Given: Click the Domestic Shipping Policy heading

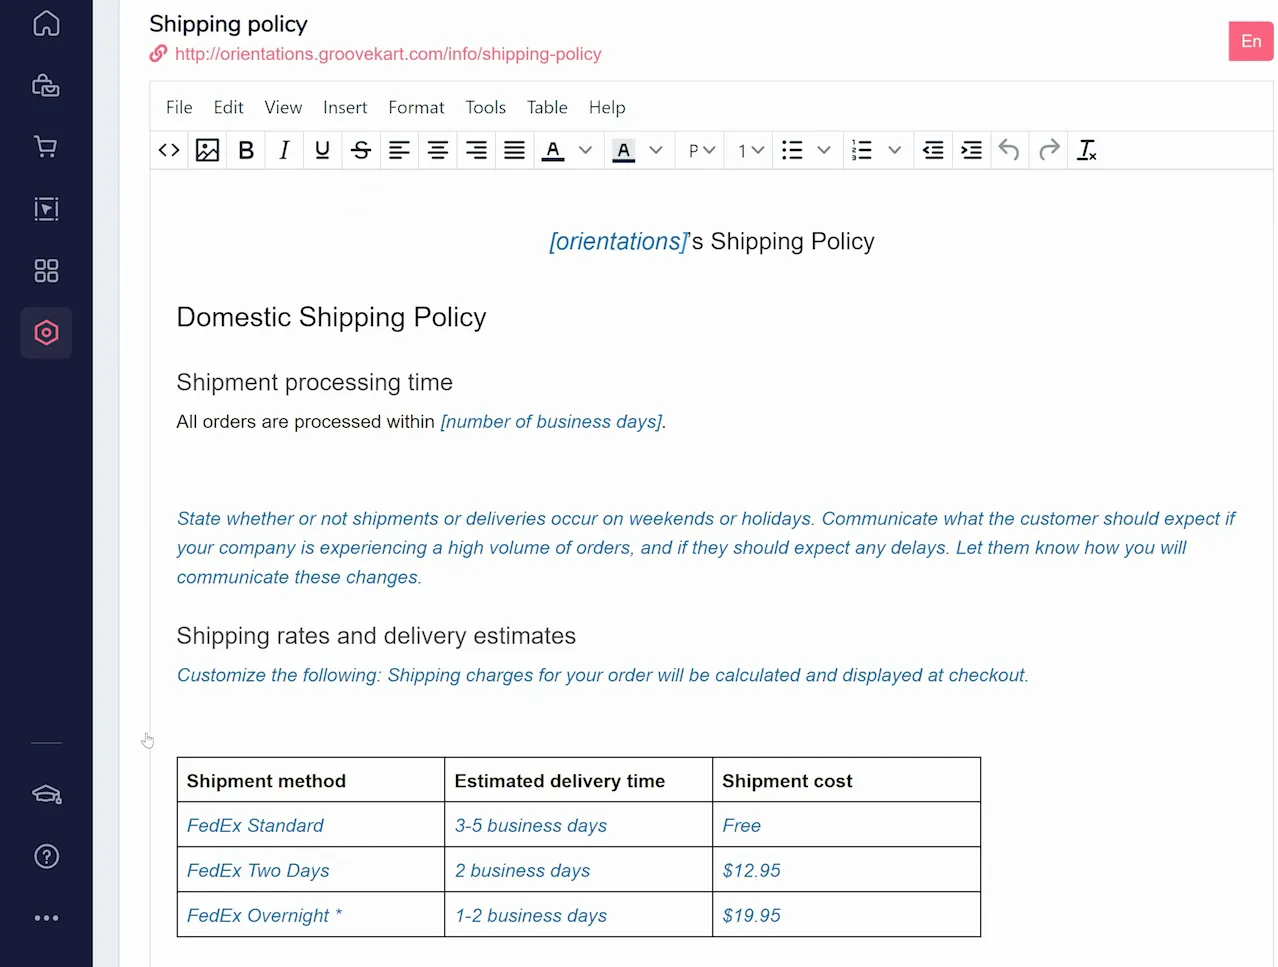Looking at the screenshot, I should tap(331, 317).
